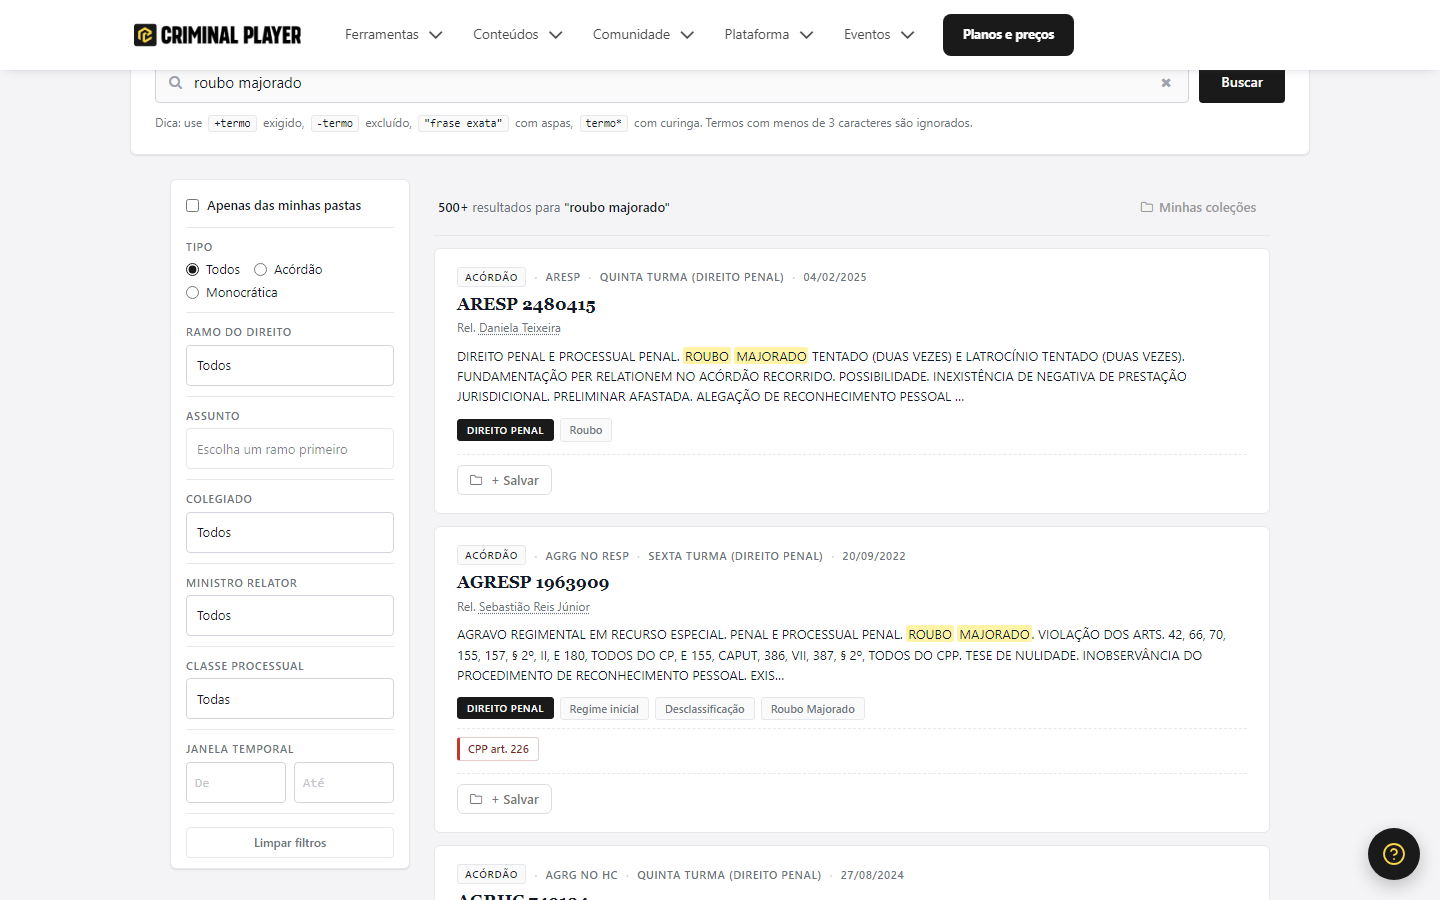The width and height of the screenshot is (1440, 900).
Task: Toggle Apenas das minhas pastas checkbox
Action: click(x=193, y=206)
